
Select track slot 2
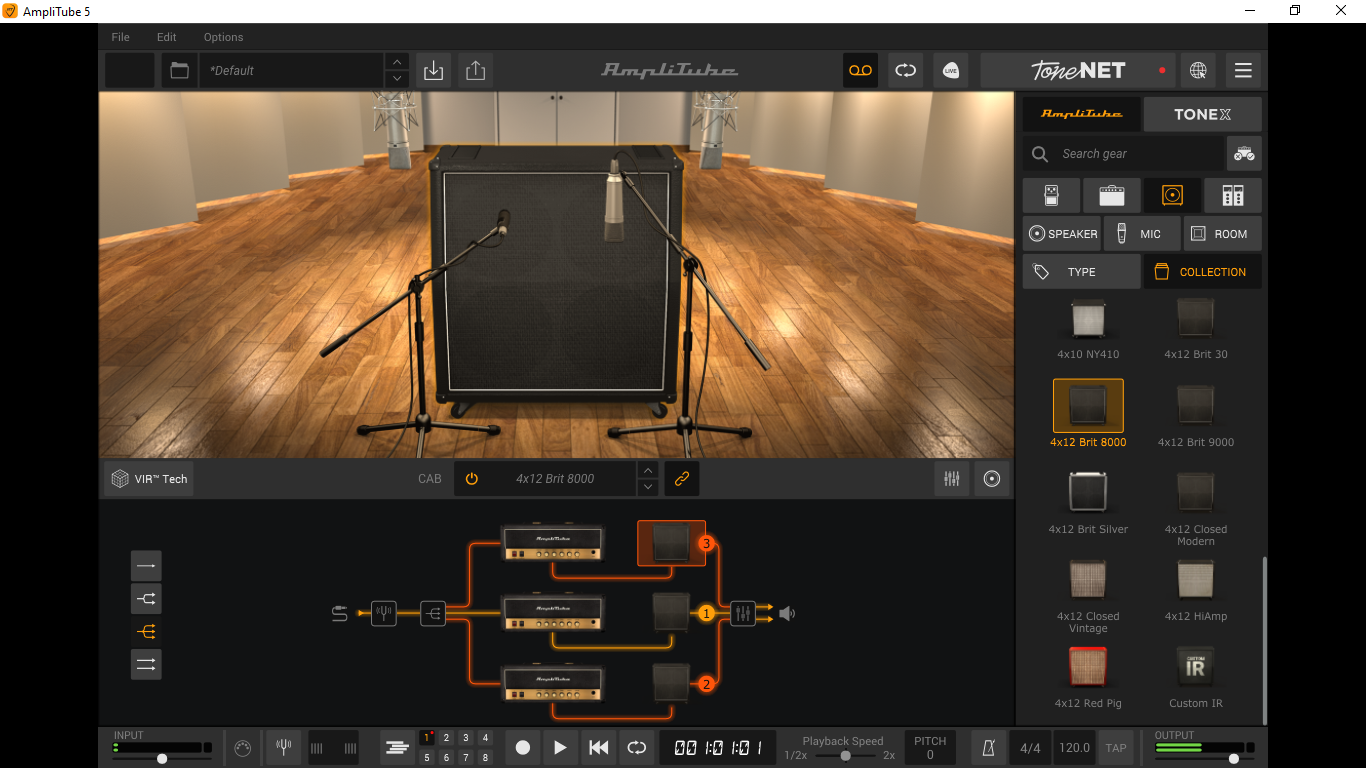point(446,738)
